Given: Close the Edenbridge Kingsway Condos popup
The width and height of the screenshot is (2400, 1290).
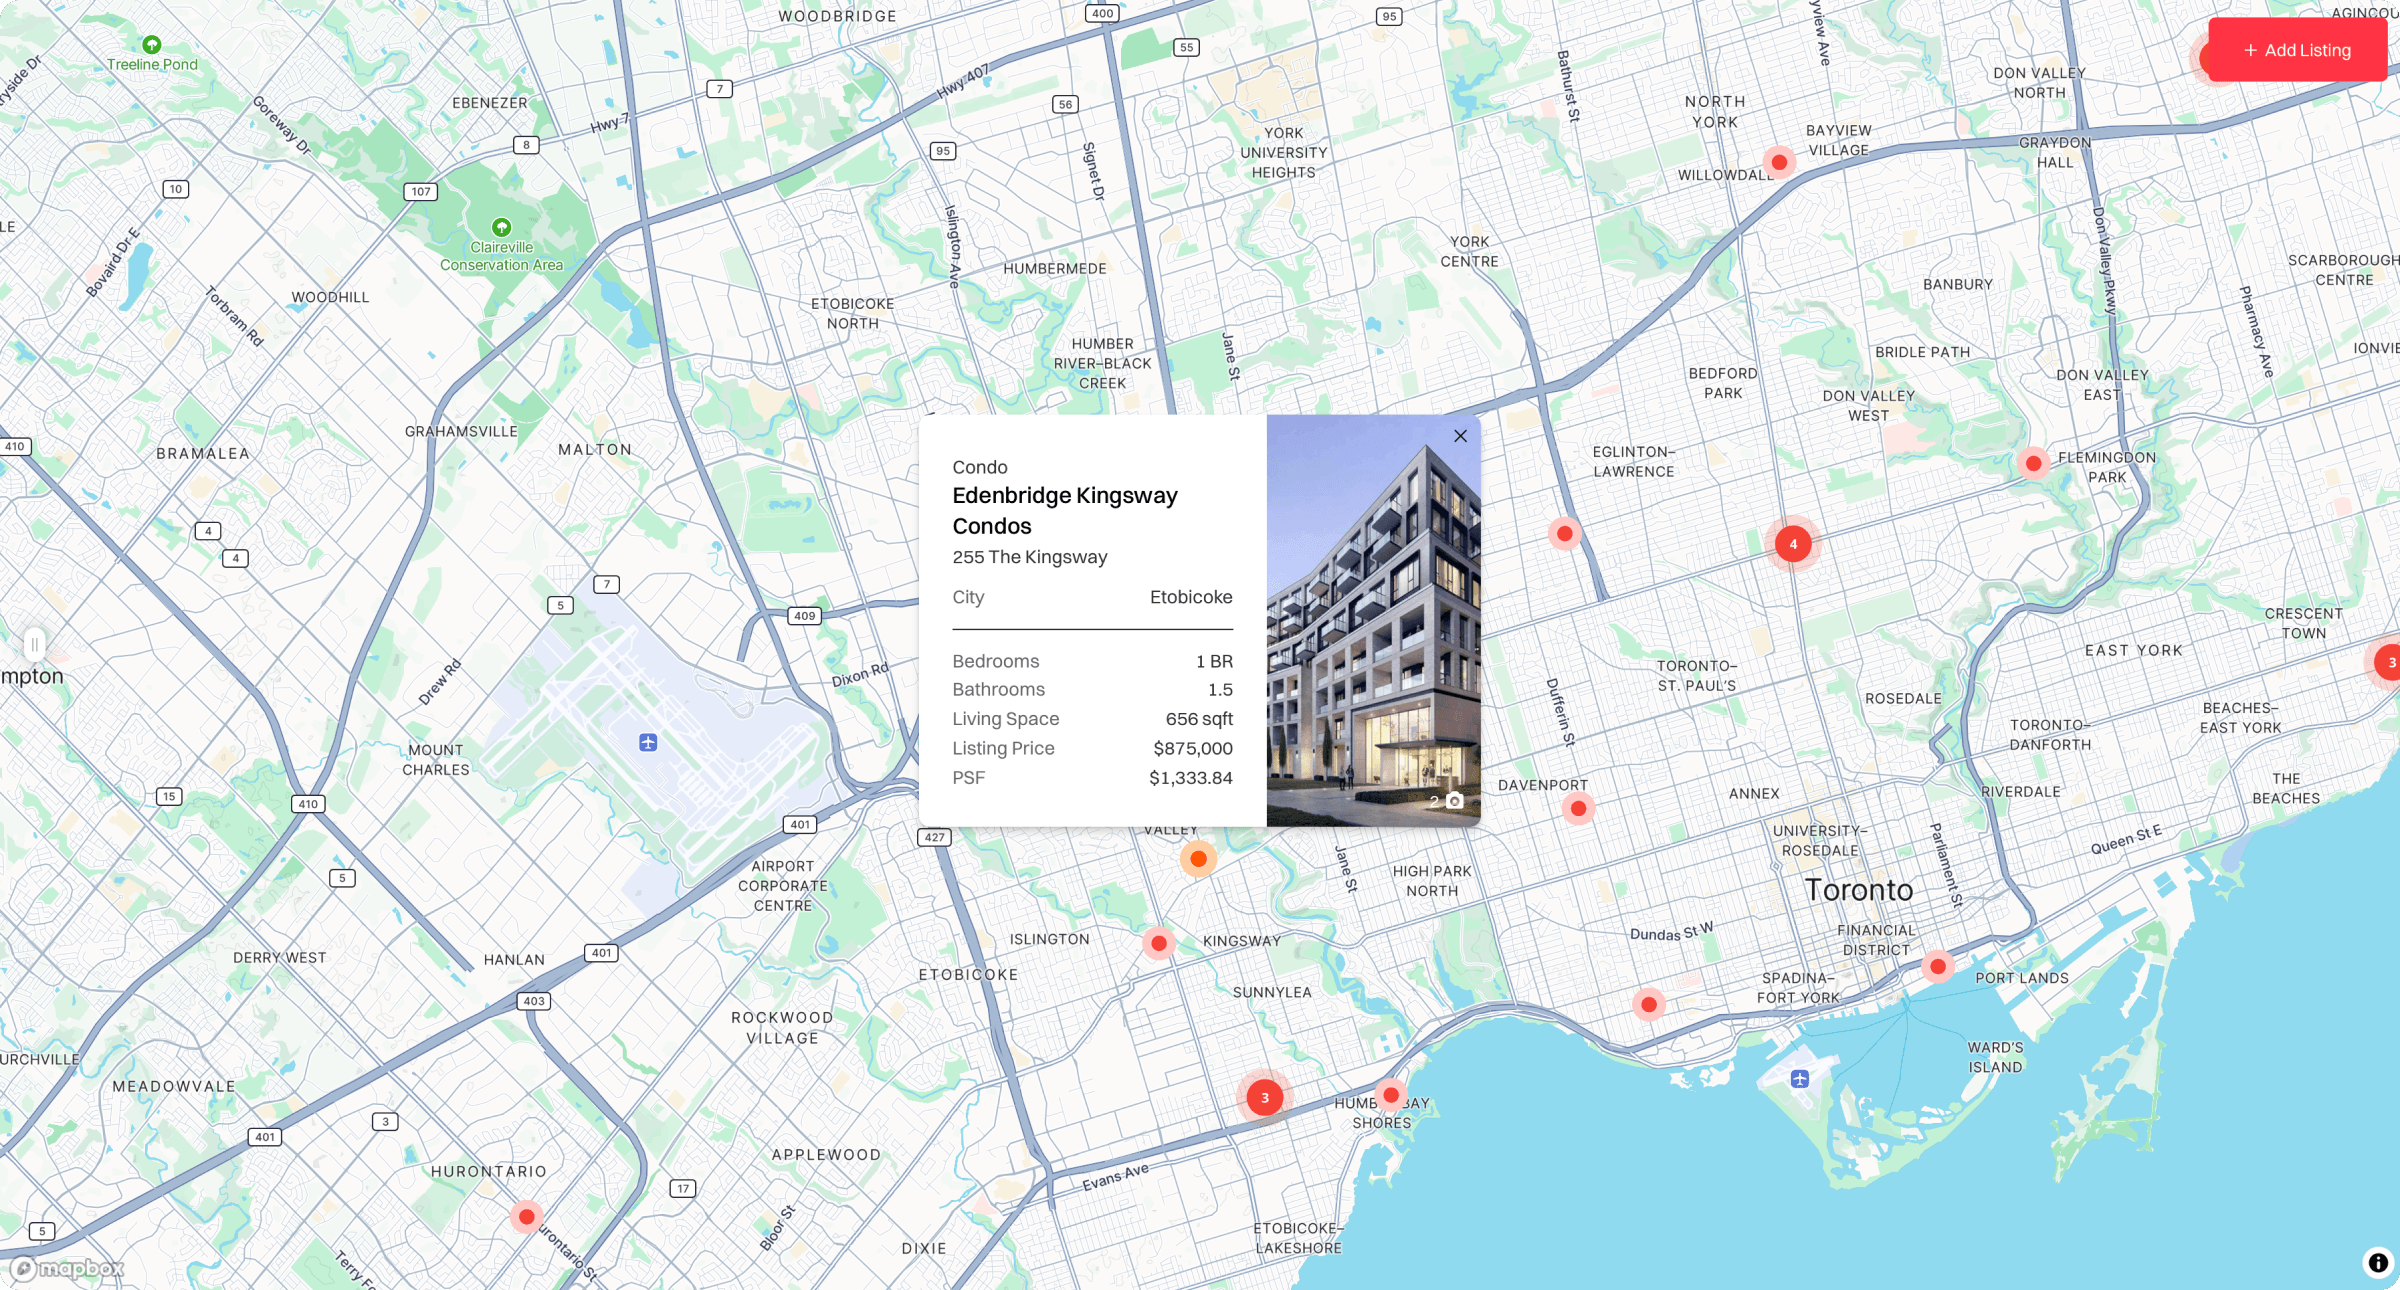Looking at the screenshot, I should 1460,436.
